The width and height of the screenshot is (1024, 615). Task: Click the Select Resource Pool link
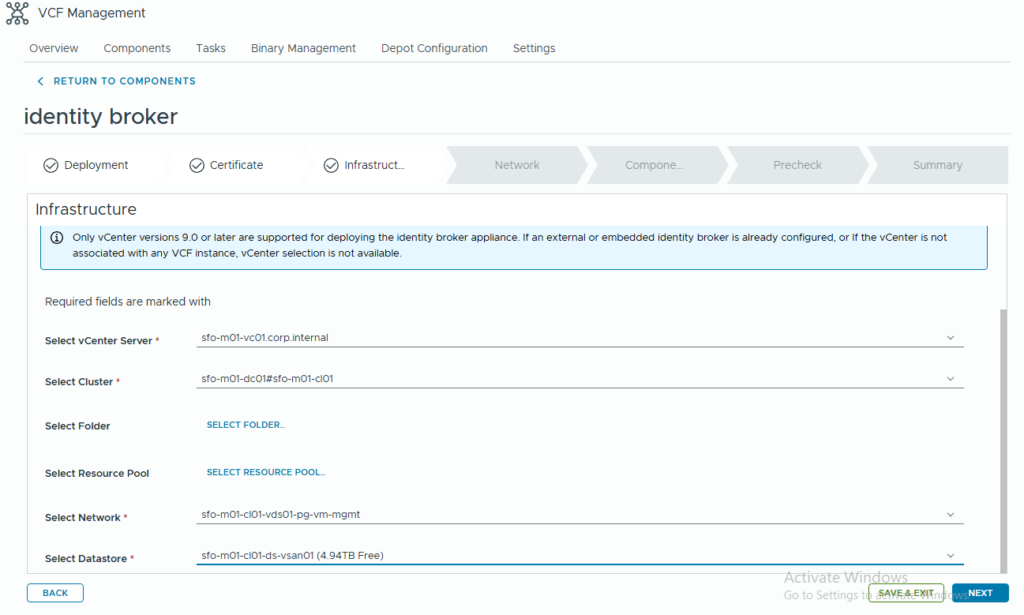pyautogui.click(x=266, y=472)
